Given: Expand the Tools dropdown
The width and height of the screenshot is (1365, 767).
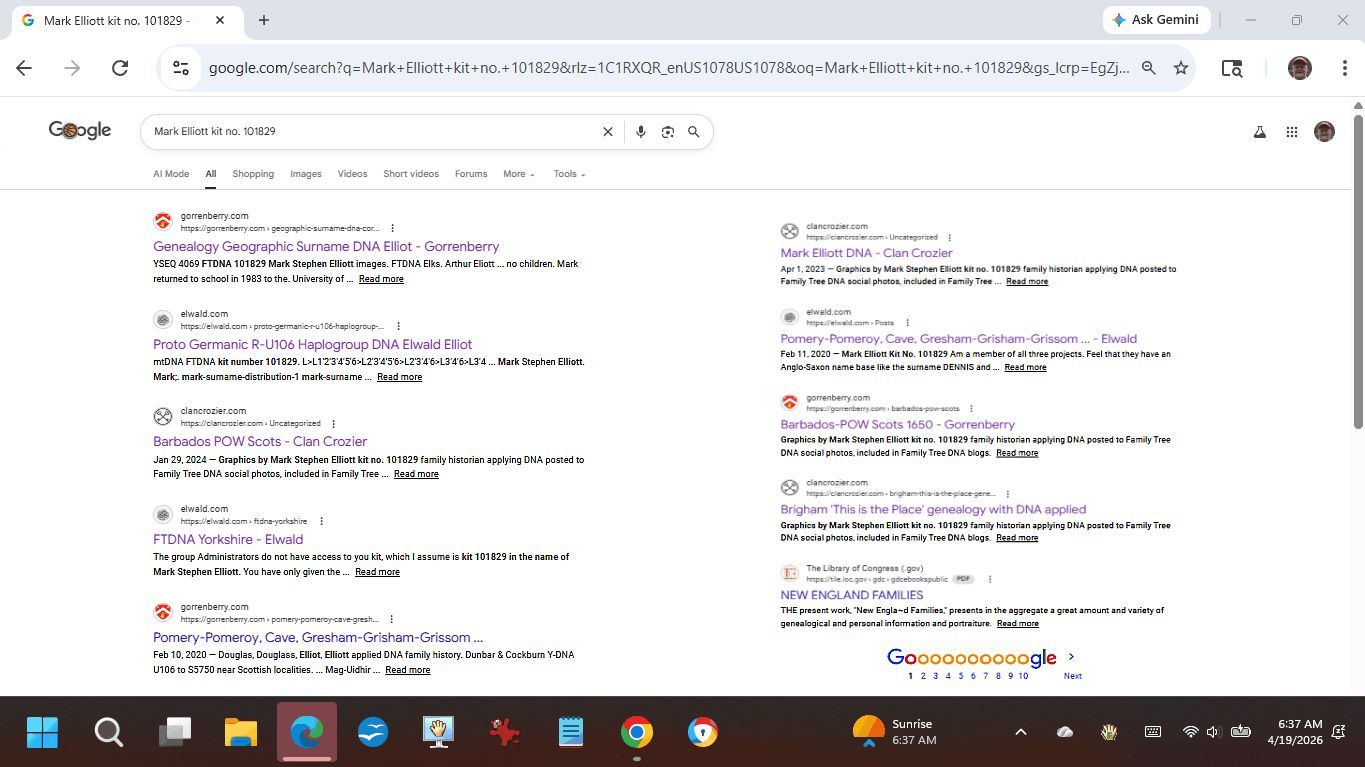Looking at the screenshot, I should tap(569, 174).
